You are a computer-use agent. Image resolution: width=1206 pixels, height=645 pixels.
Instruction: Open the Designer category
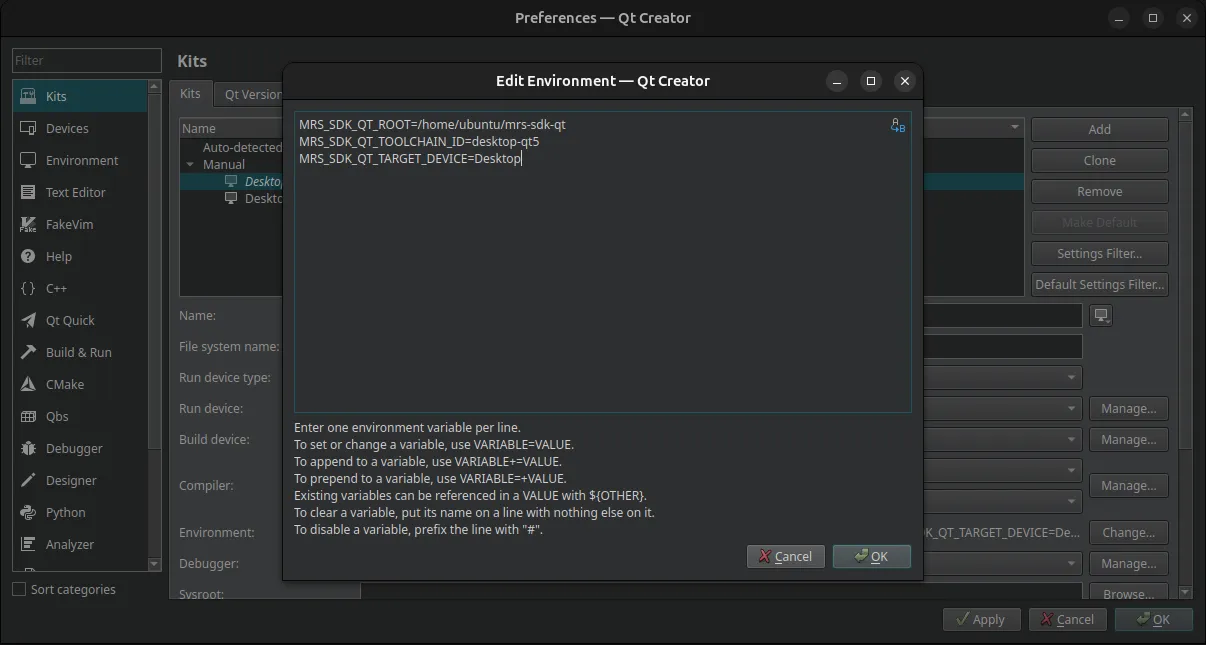pos(80,480)
